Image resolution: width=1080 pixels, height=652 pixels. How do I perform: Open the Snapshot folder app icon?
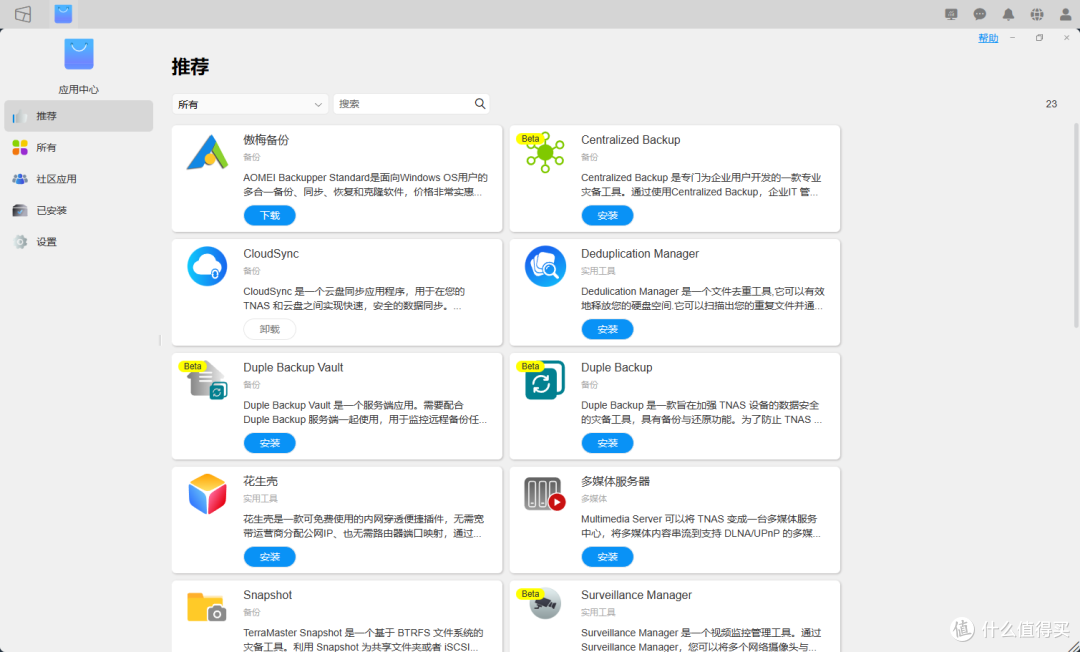(207, 607)
